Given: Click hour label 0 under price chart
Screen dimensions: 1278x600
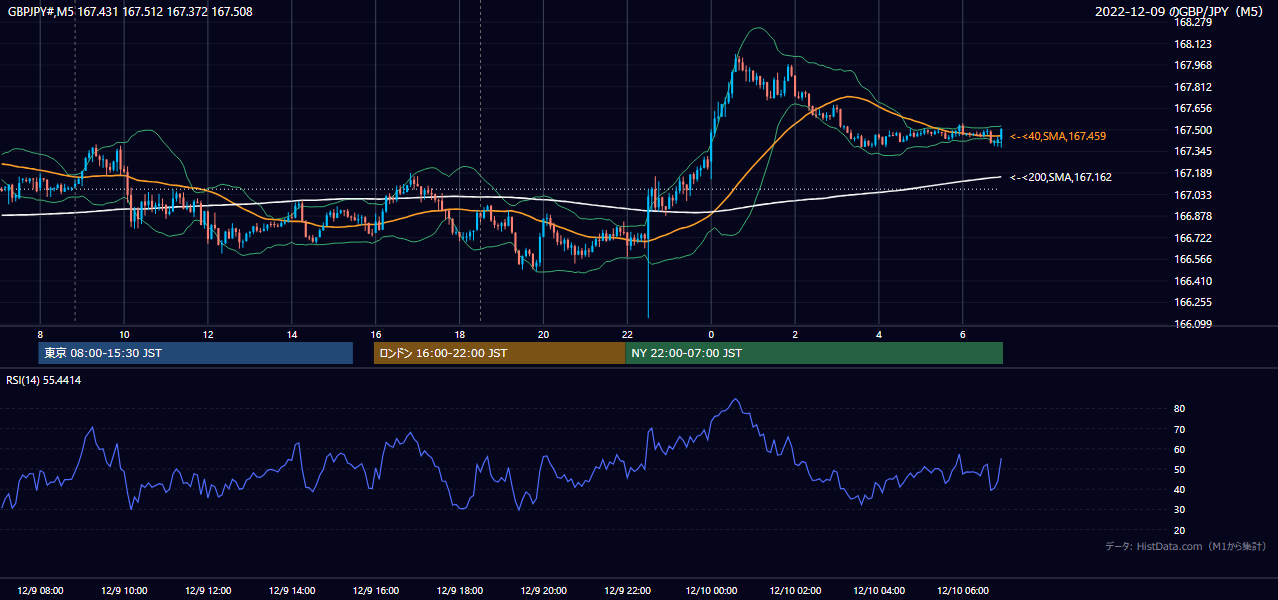Looking at the screenshot, I should click(711, 334).
